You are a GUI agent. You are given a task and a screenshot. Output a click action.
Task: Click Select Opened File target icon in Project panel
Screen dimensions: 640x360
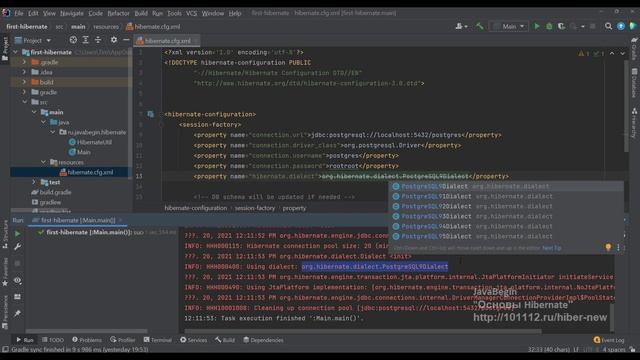point(73,40)
